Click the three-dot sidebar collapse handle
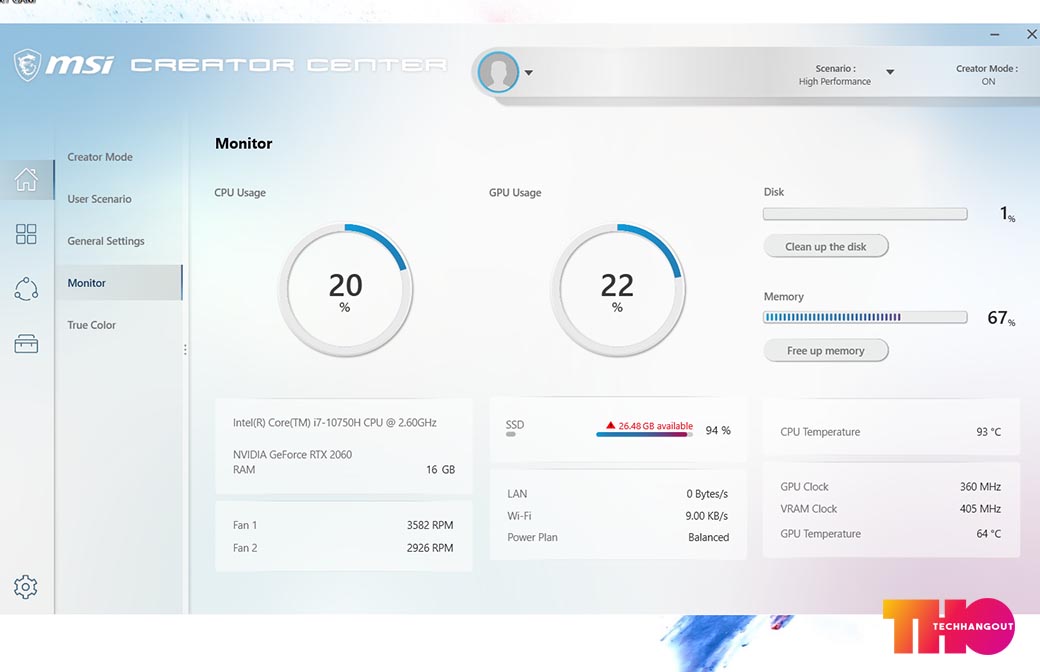This screenshot has height=672, width=1040. [x=185, y=349]
